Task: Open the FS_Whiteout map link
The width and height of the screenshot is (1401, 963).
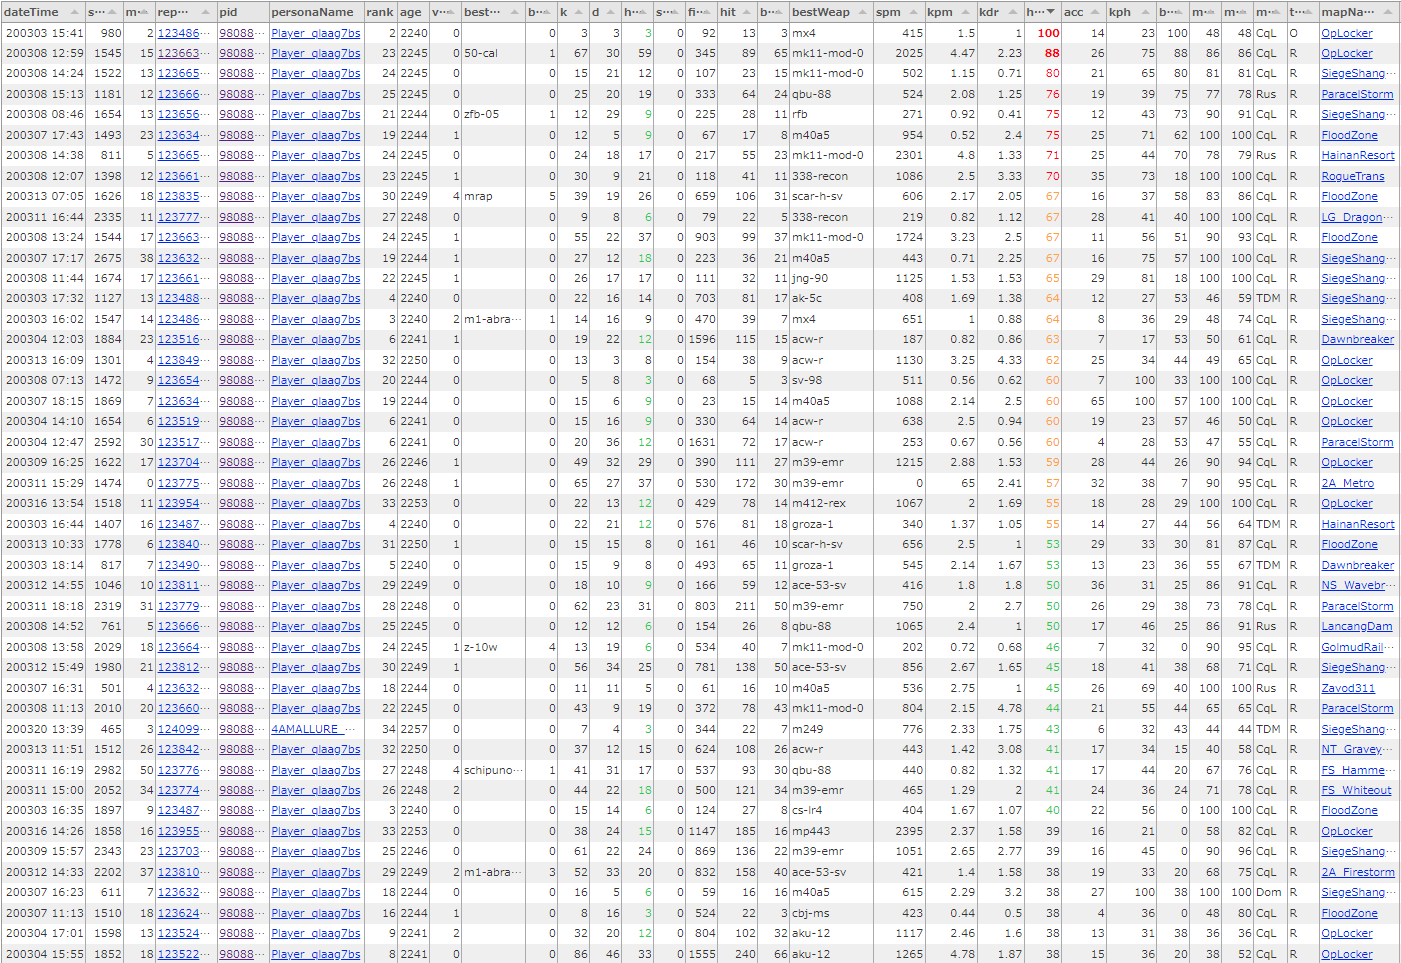Action: pyautogui.click(x=1357, y=790)
